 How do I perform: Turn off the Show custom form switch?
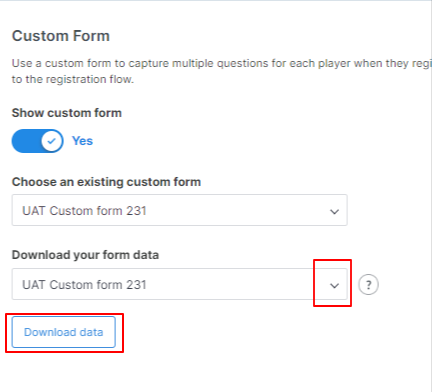(x=38, y=141)
